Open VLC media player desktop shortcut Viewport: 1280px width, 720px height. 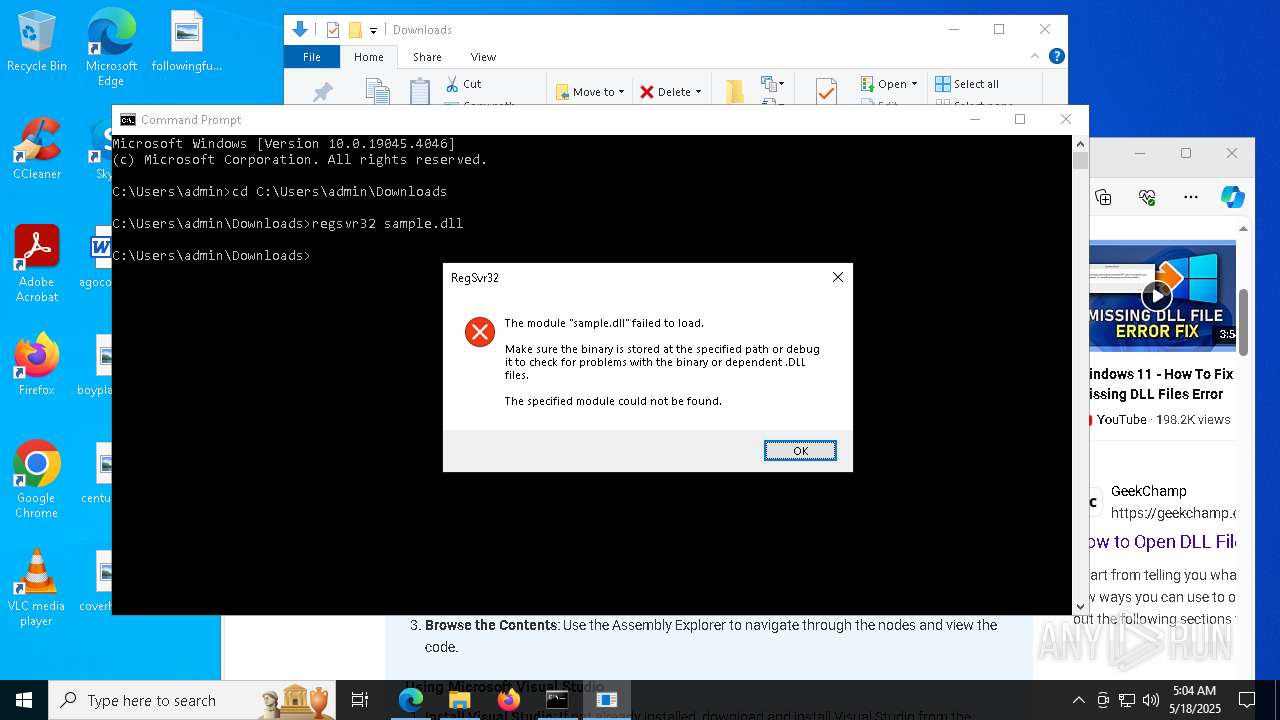tap(37, 588)
